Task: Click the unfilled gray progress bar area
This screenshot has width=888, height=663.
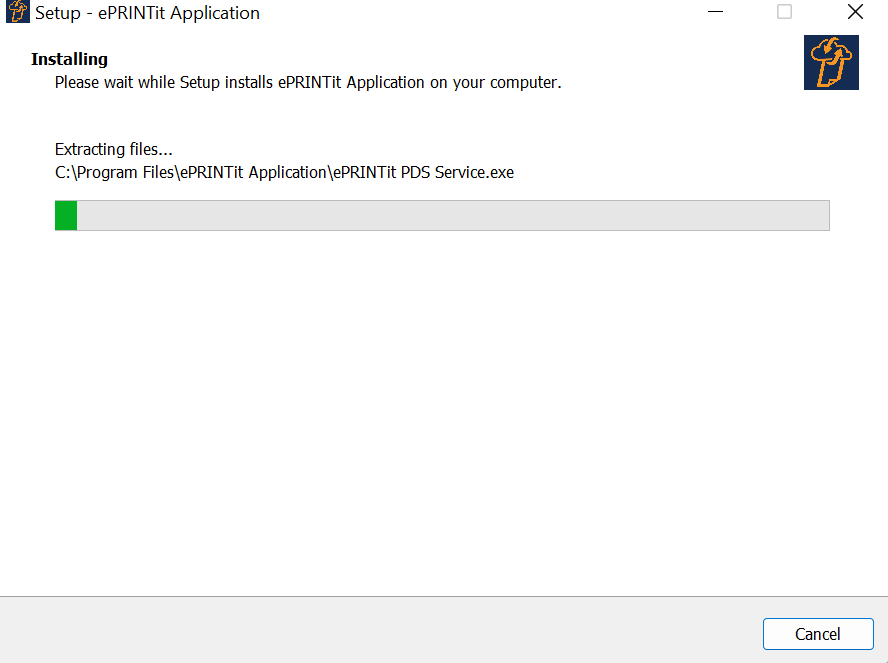Action: click(450, 215)
